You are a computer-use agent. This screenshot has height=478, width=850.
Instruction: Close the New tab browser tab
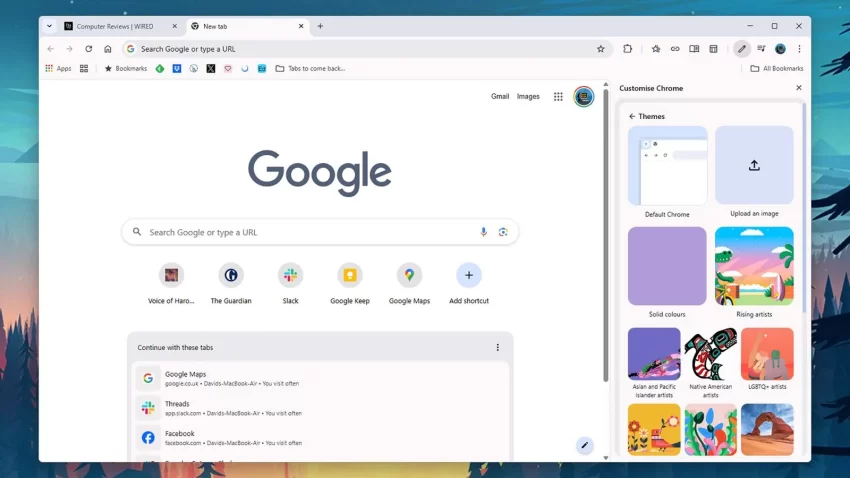tap(301, 26)
